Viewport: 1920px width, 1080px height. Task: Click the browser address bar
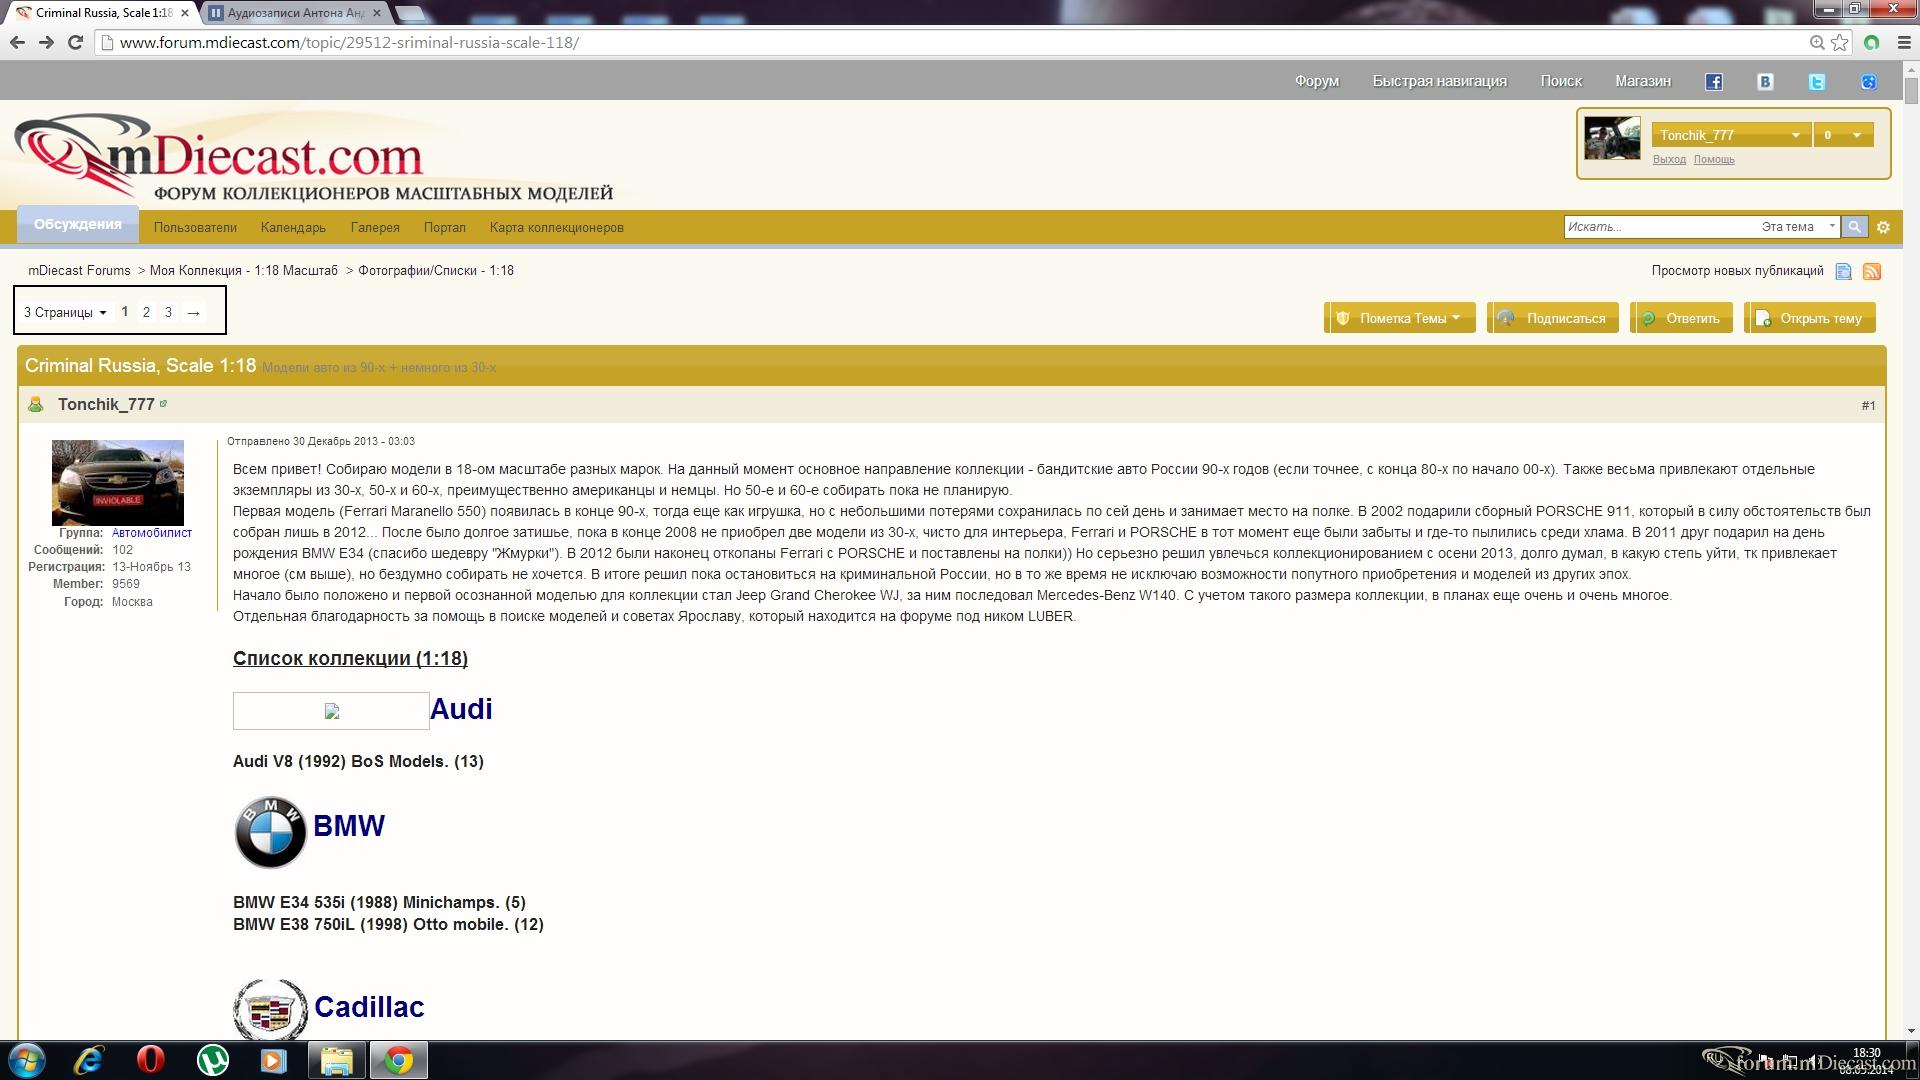(950, 42)
